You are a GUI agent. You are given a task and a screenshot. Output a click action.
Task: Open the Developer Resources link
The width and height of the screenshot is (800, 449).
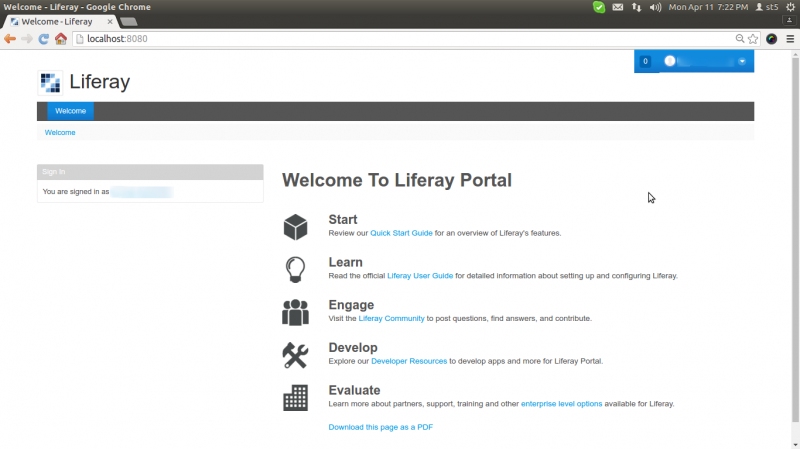pyautogui.click(x=409, y=361)
